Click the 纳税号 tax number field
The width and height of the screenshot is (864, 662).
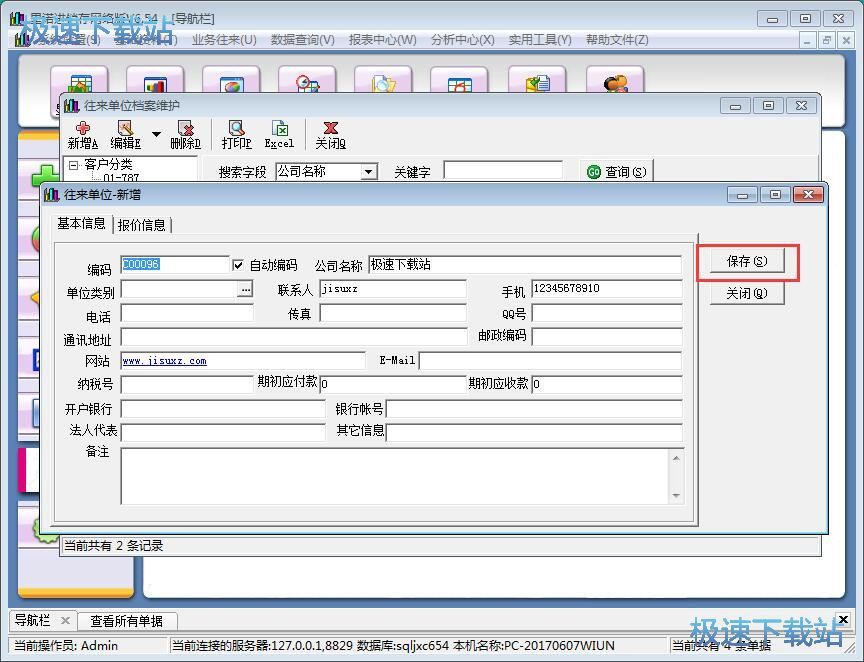tap(187, 385)
